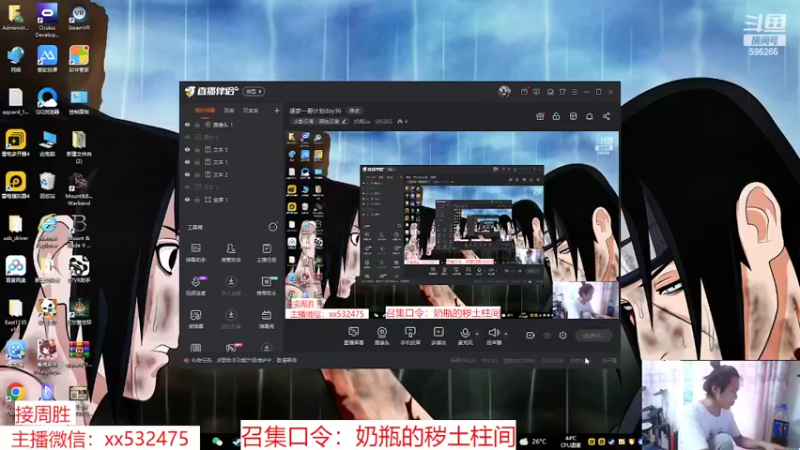Click the live streaming status button

pos(593,336)
